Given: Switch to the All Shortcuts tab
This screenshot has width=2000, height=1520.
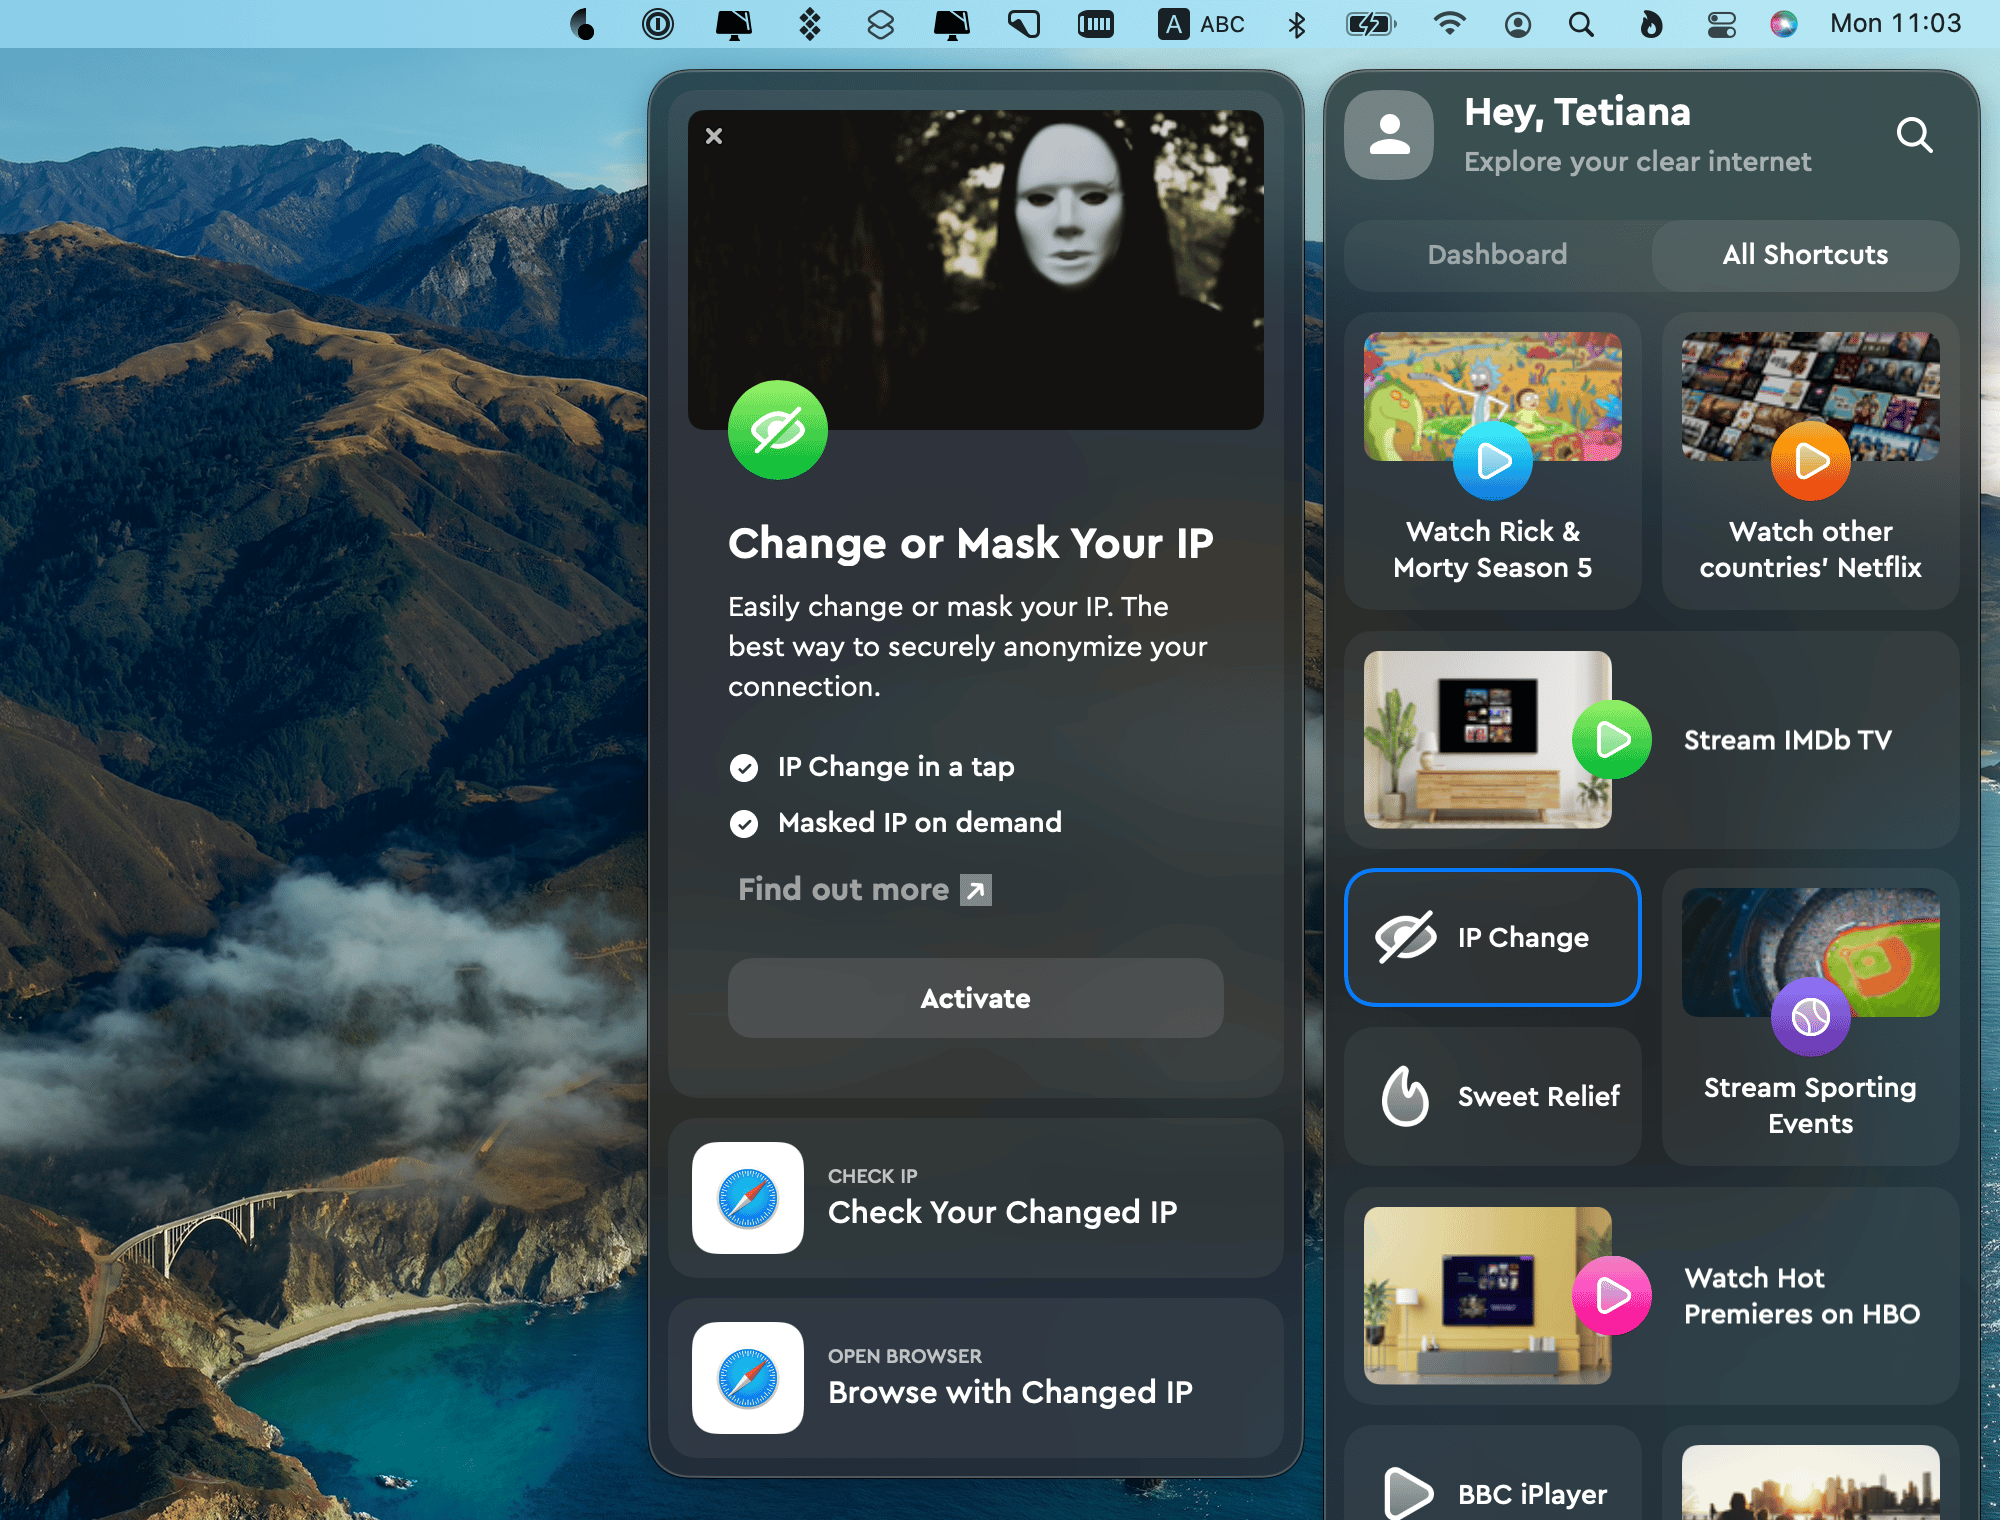Looking at the screenshot, I should tap(1805, 255).
